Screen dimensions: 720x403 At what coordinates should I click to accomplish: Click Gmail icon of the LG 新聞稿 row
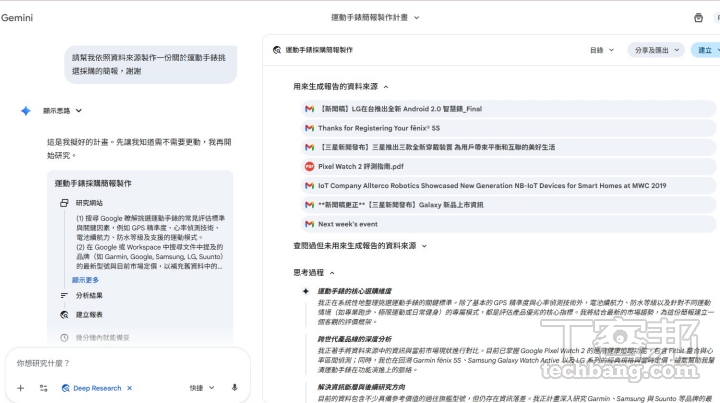point(309,109)
